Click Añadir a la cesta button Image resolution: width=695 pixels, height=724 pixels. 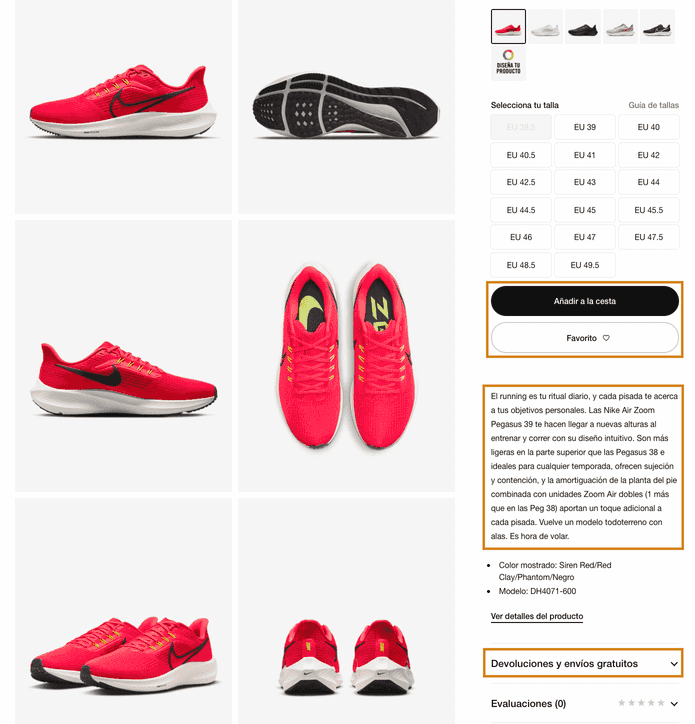click(x=585, y=301)
